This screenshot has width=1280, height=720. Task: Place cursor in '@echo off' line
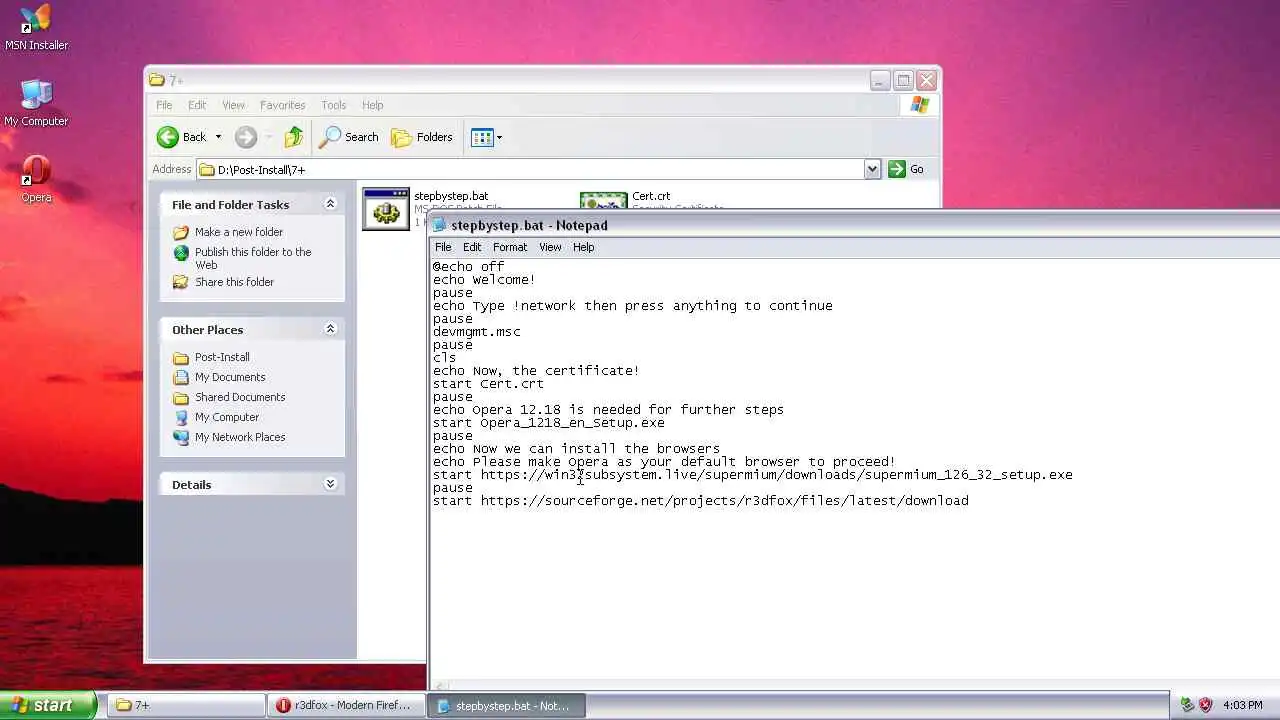point(468,267)
